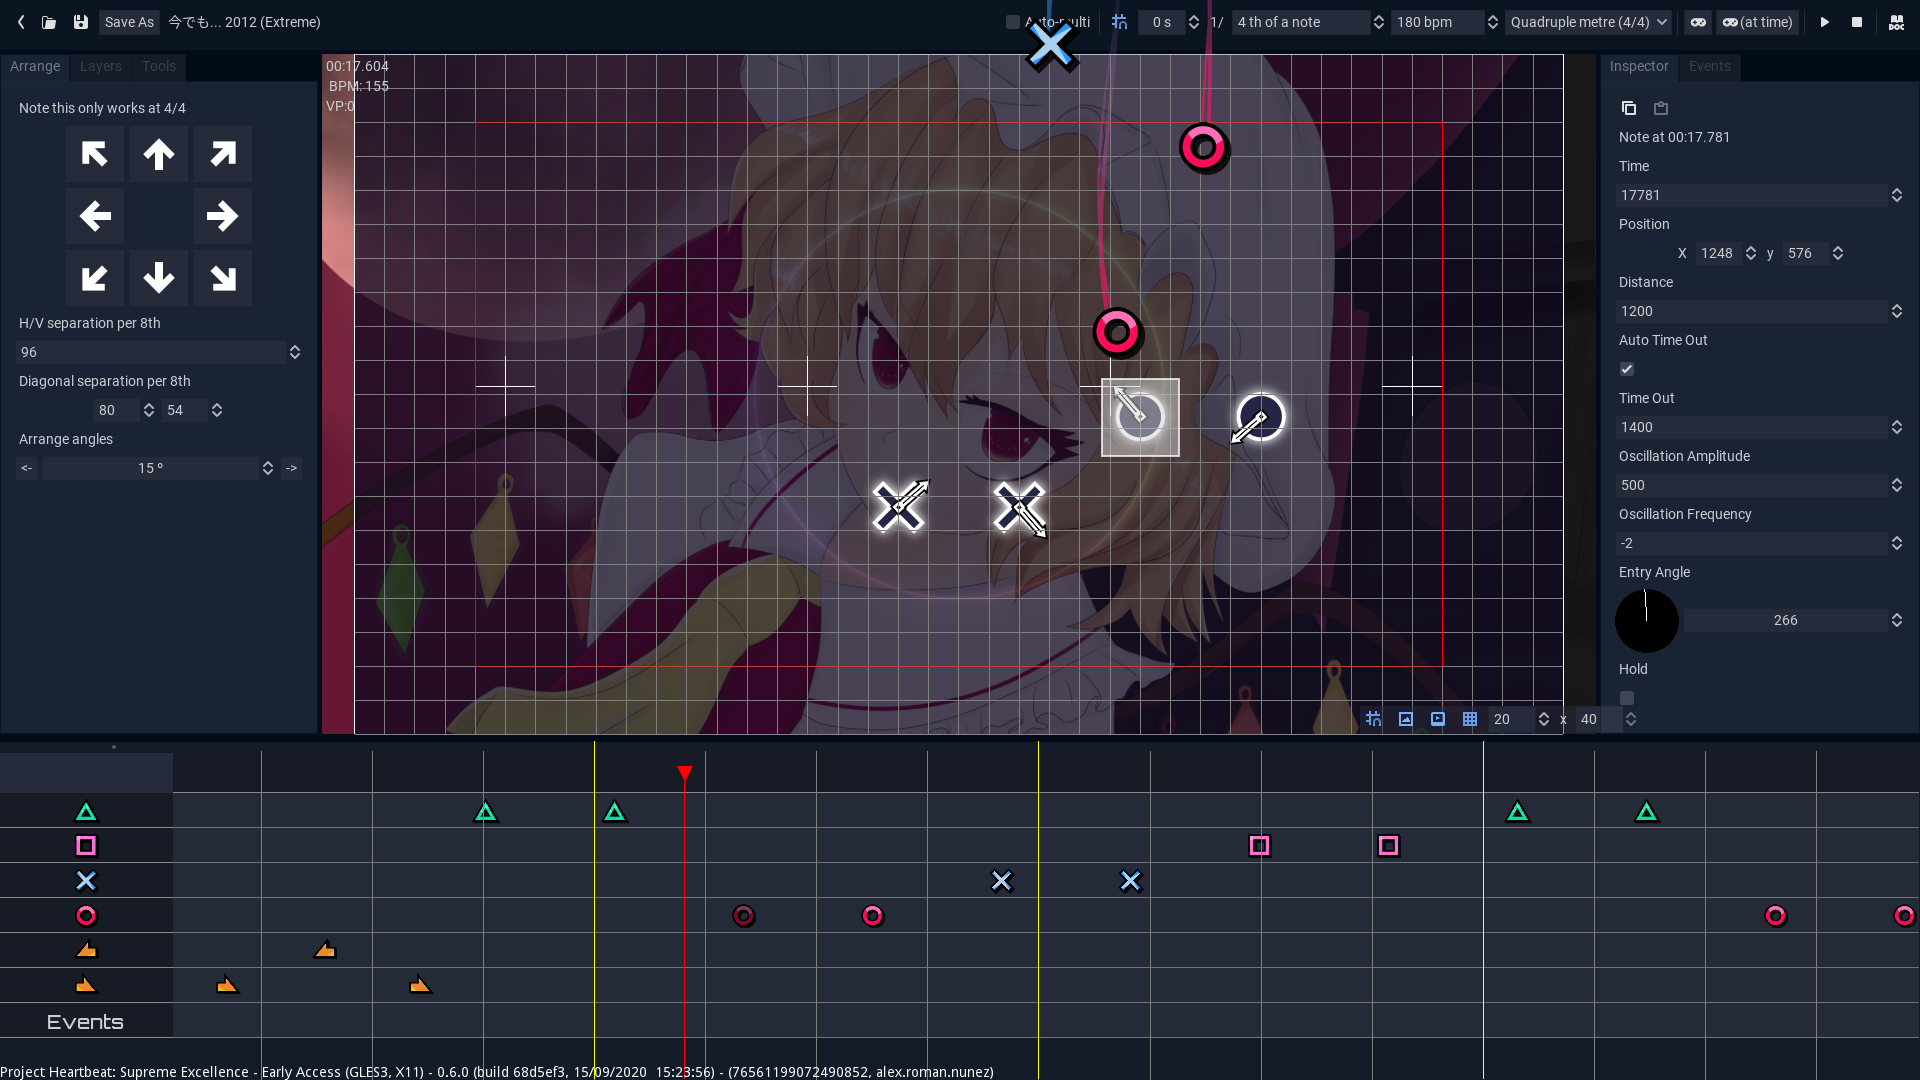Viewport: 1920px width, 1080px height.
Task: Click the diagonal separation field showing 80
Action: (116, 410)
